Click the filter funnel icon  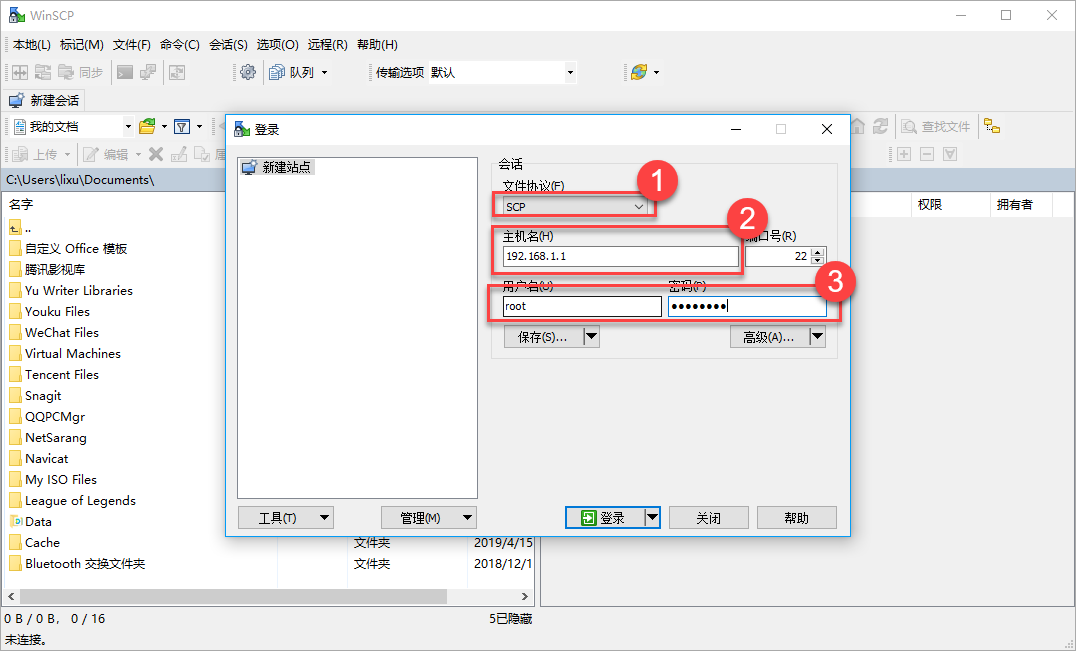tap(182, 126)
